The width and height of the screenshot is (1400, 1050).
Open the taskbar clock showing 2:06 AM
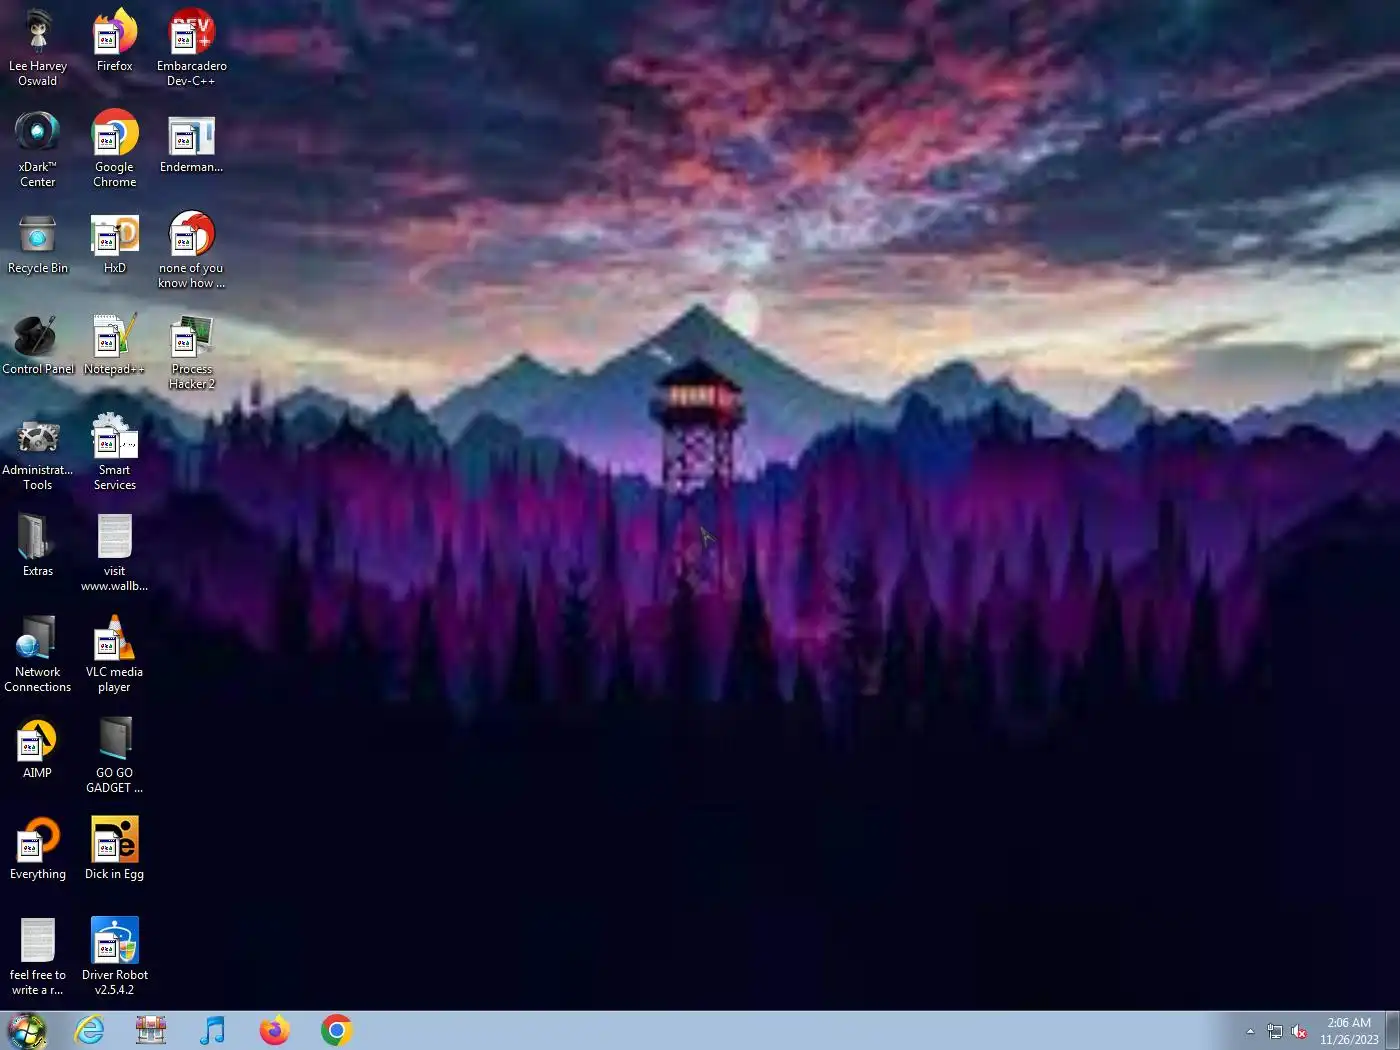1349,1031
